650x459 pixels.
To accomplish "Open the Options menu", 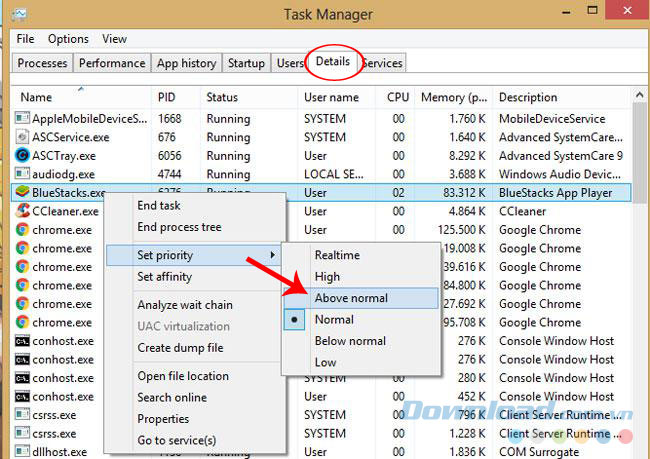I will click(68, 39).
